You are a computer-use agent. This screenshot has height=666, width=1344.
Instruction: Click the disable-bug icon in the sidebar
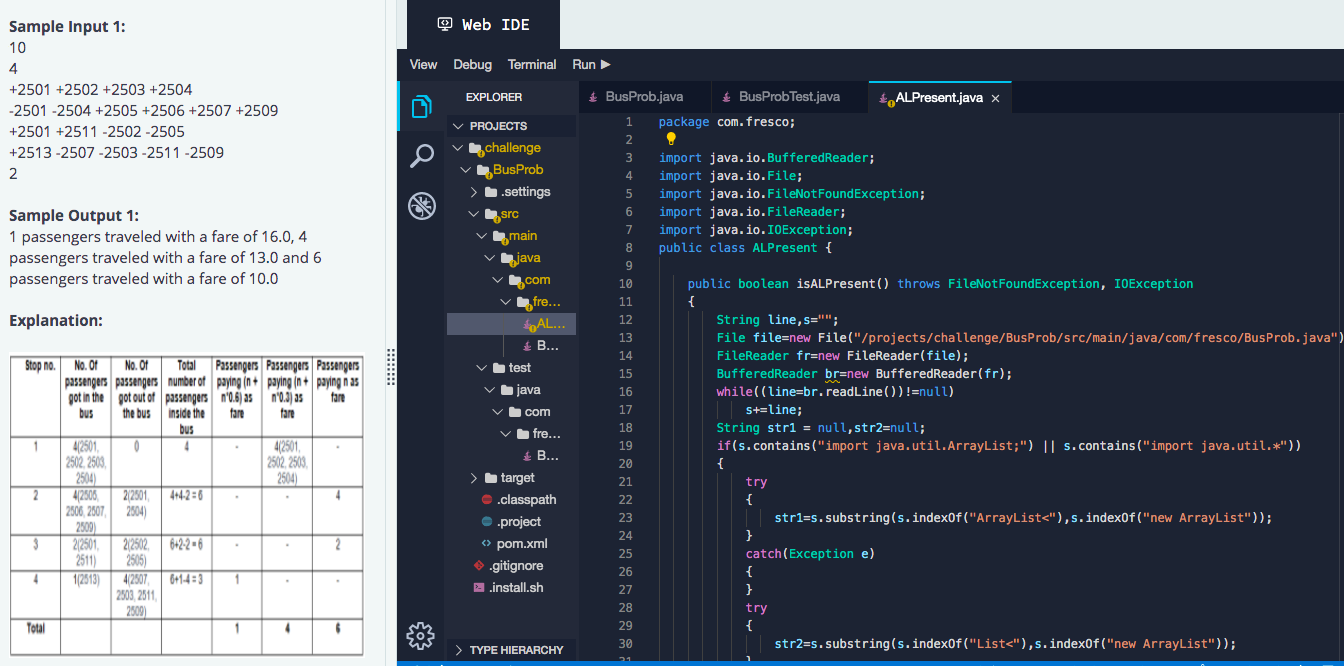coord(421,205)
